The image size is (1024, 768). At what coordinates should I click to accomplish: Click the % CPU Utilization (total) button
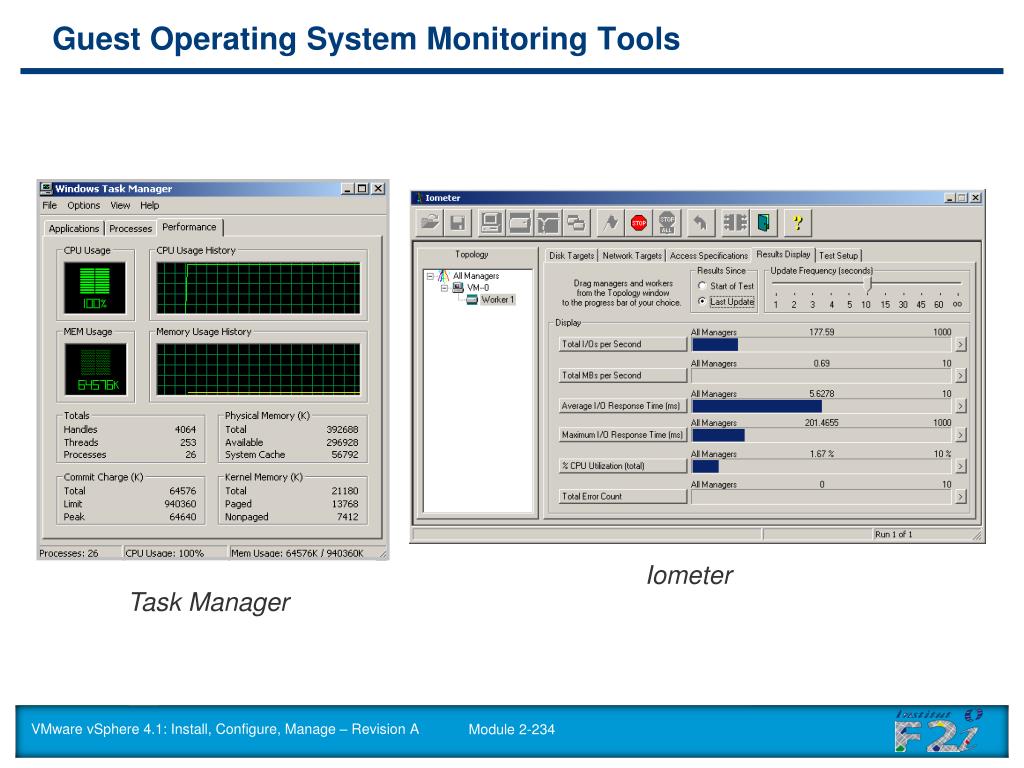622,466
